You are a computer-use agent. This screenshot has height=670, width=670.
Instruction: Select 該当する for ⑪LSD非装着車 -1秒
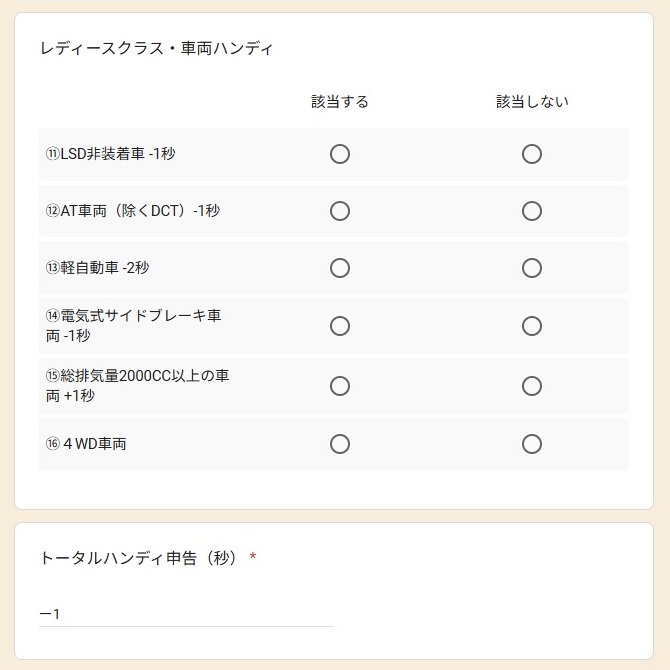[x=340, y=154]
